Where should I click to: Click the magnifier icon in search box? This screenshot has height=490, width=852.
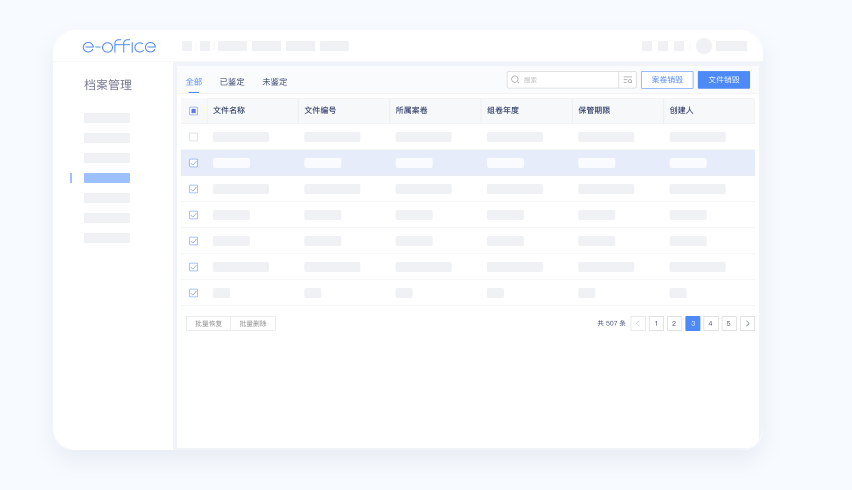[x=515, y=80]
